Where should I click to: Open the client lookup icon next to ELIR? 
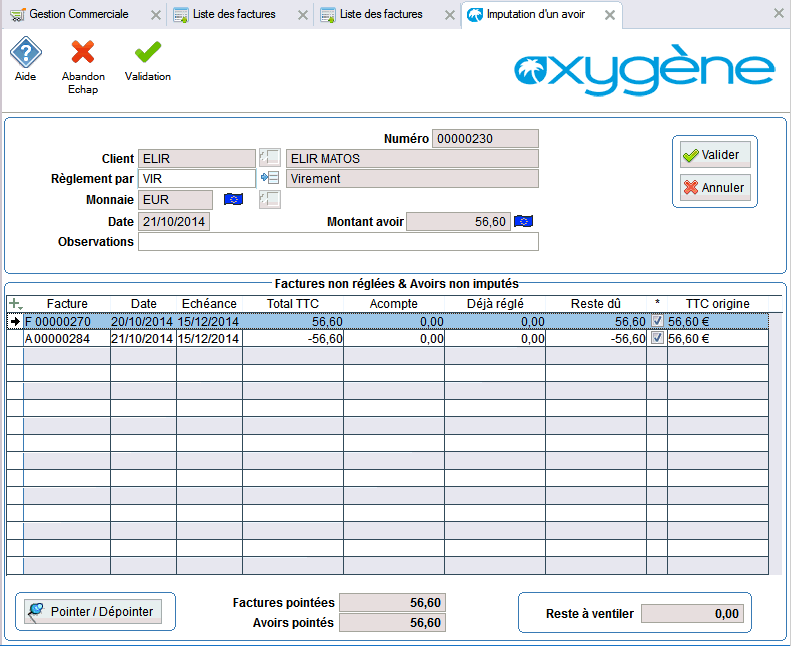269,158
